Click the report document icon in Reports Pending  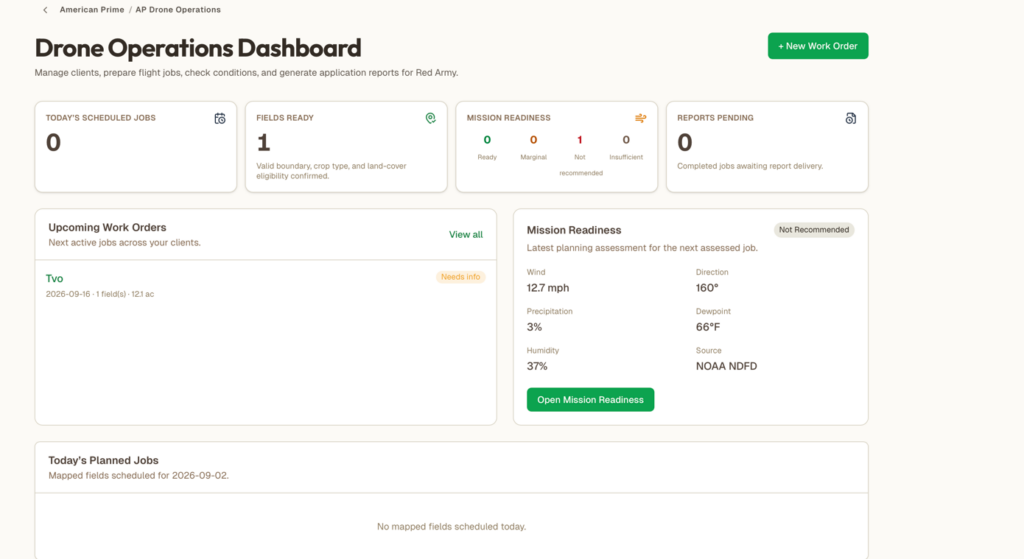(x=850, y=118)
